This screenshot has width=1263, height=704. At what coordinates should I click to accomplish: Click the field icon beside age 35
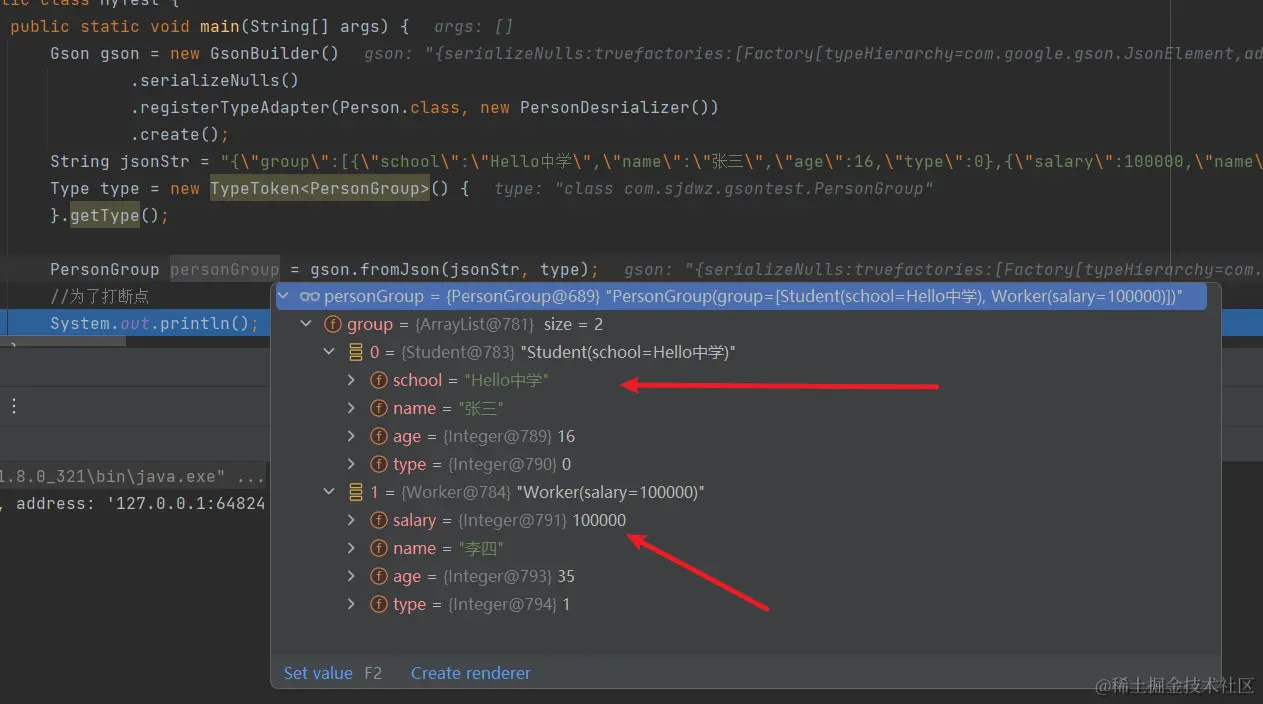[x=379, y=576]
